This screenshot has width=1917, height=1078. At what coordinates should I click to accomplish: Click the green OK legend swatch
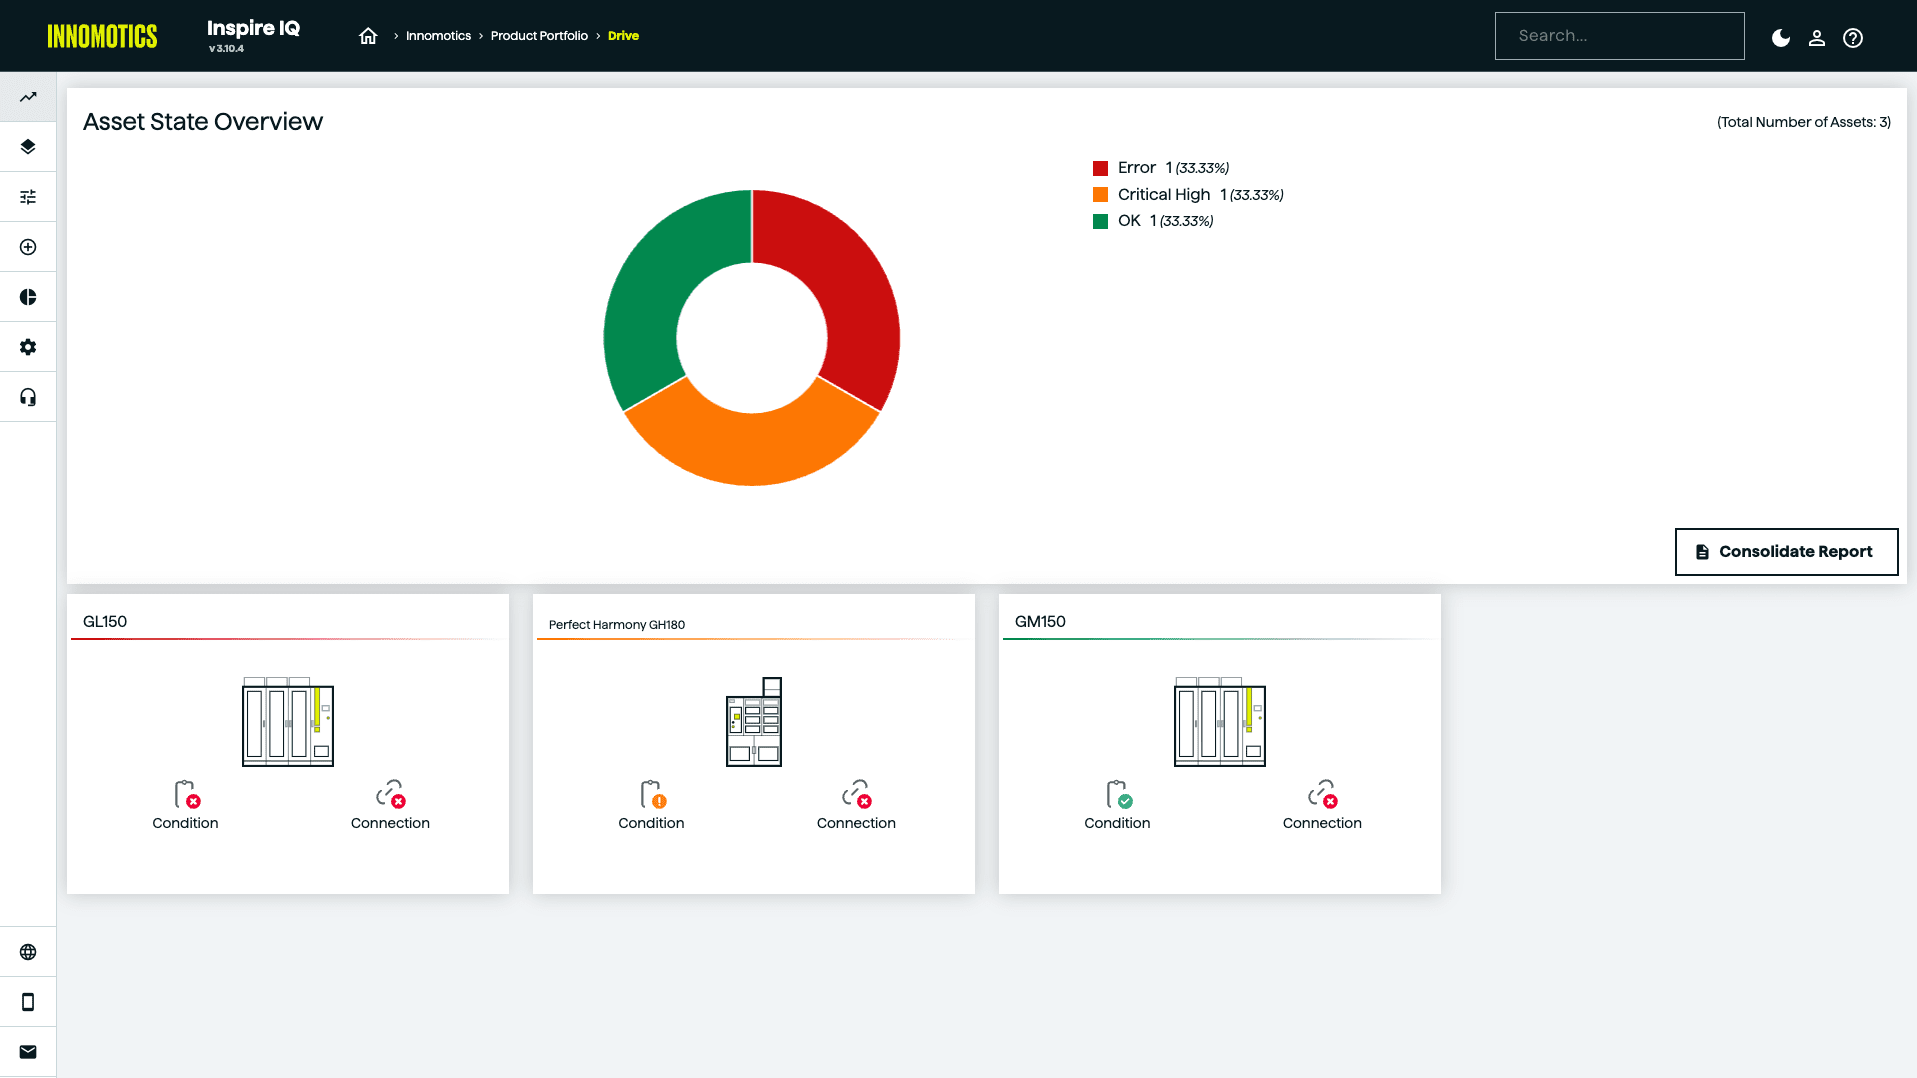click(x=1100, y=221)
